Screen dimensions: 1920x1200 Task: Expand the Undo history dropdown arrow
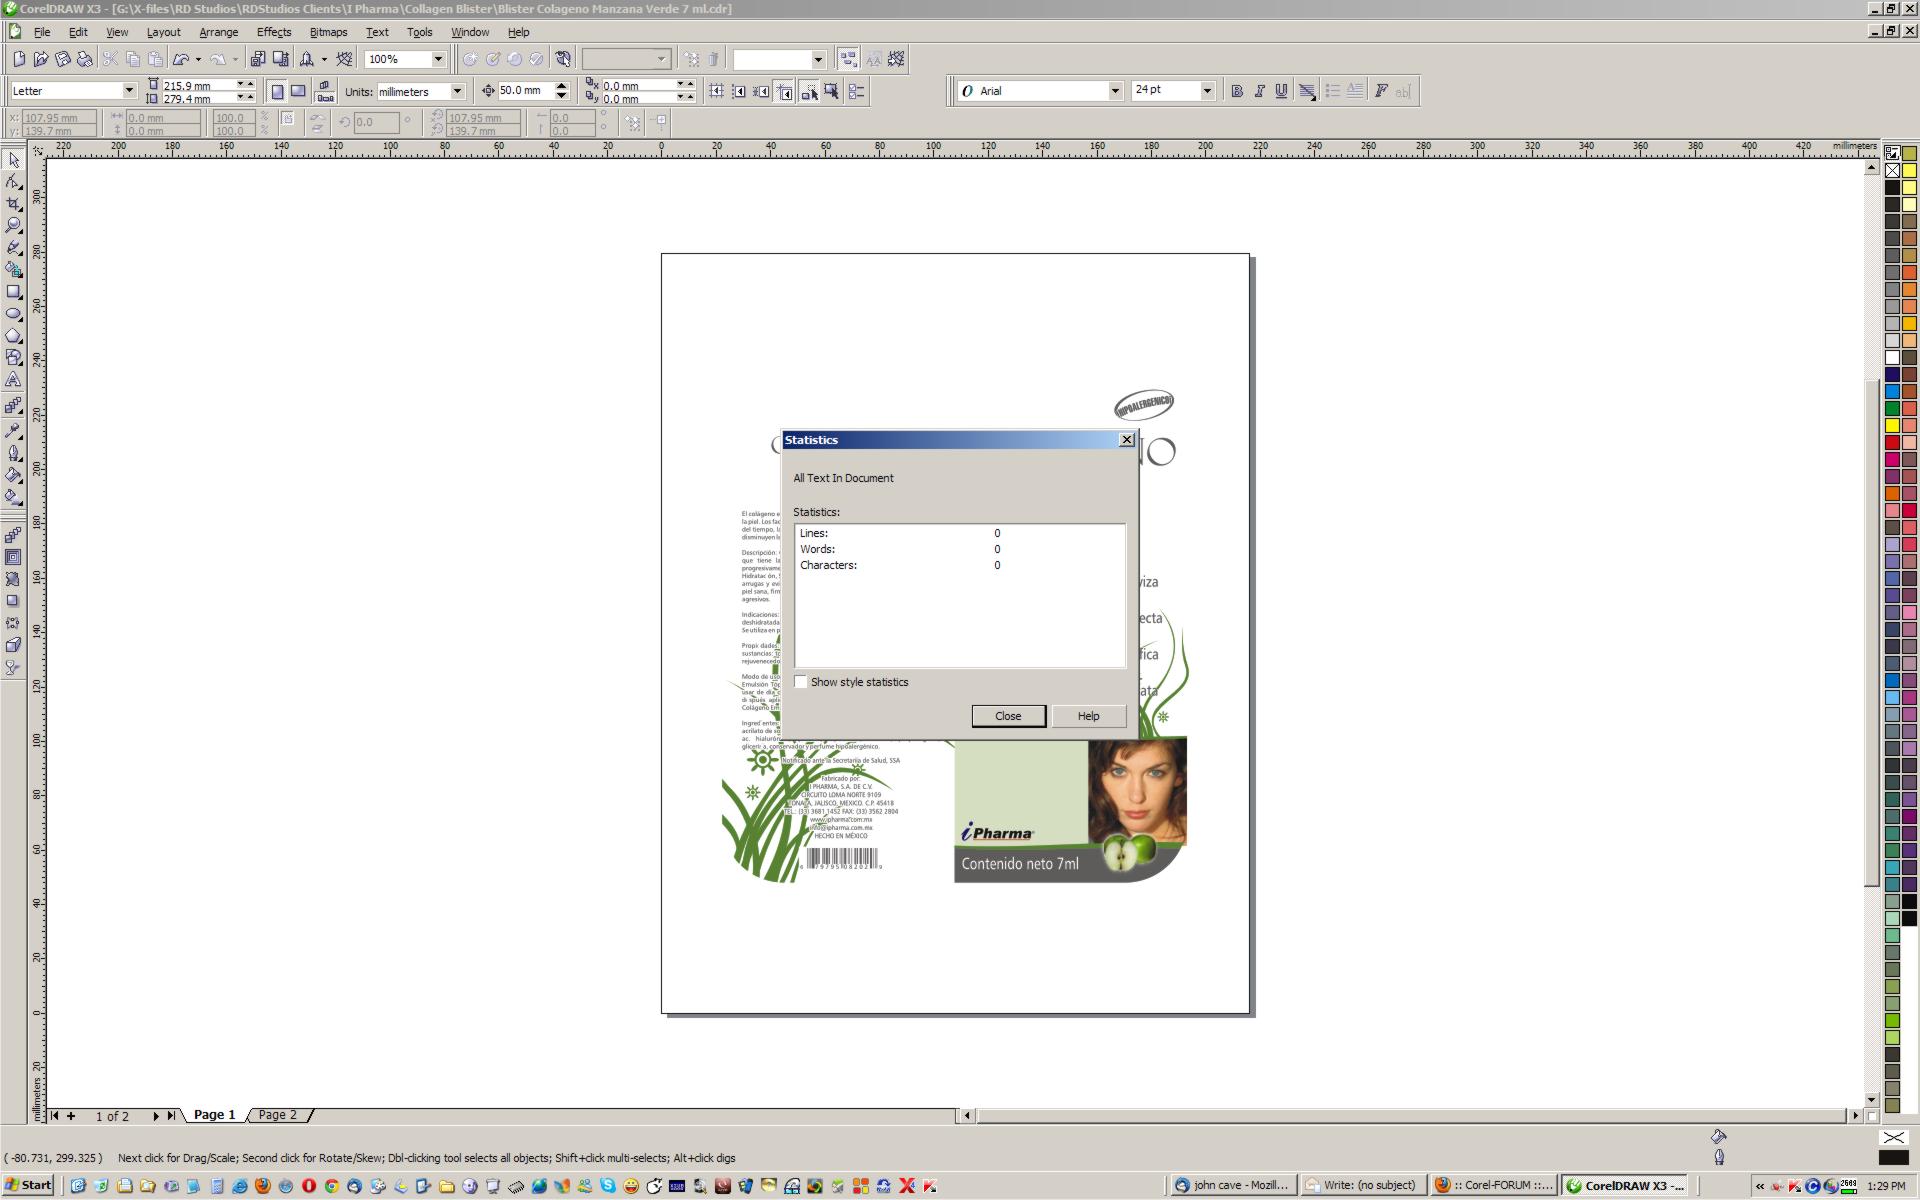click(x=198, y=59)
